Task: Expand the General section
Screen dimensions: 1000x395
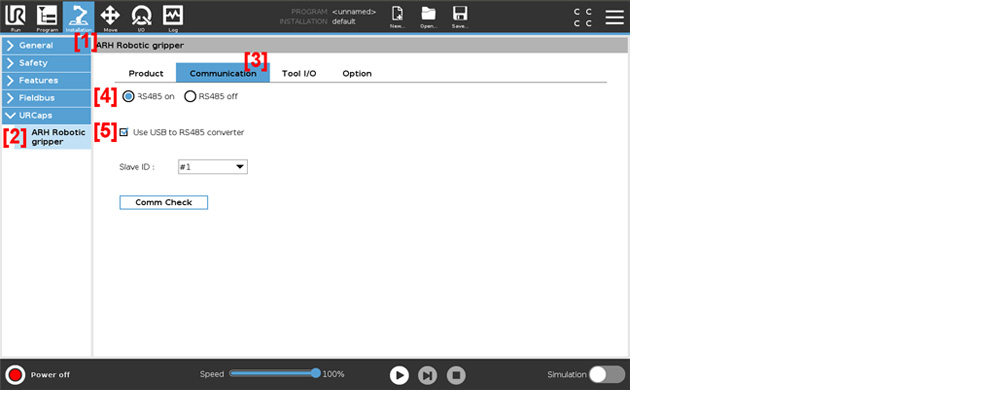Action: coord(46,45)
